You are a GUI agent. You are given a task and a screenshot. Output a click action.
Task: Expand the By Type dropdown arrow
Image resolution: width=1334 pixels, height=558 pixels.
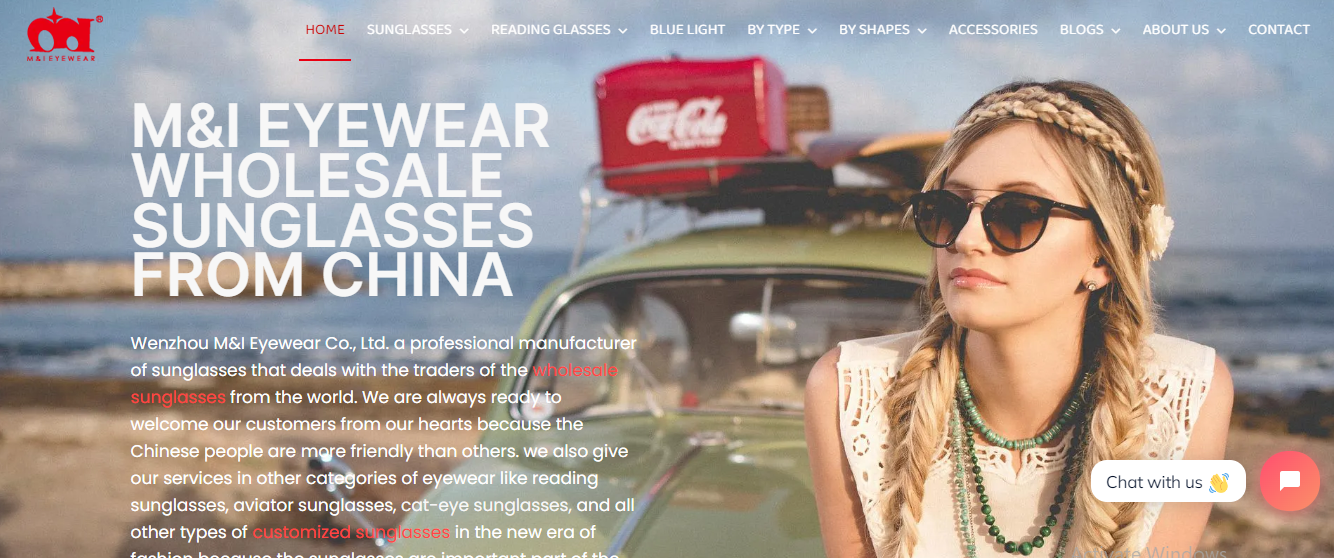click(x=812, y=31)
